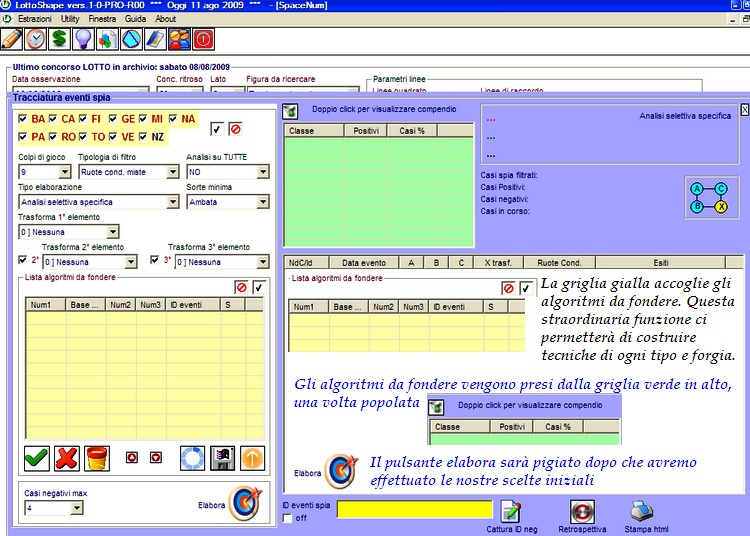Open the notebook with pen toolbar icon
Screen dimensions: 750x536
[x=155, y=39]
